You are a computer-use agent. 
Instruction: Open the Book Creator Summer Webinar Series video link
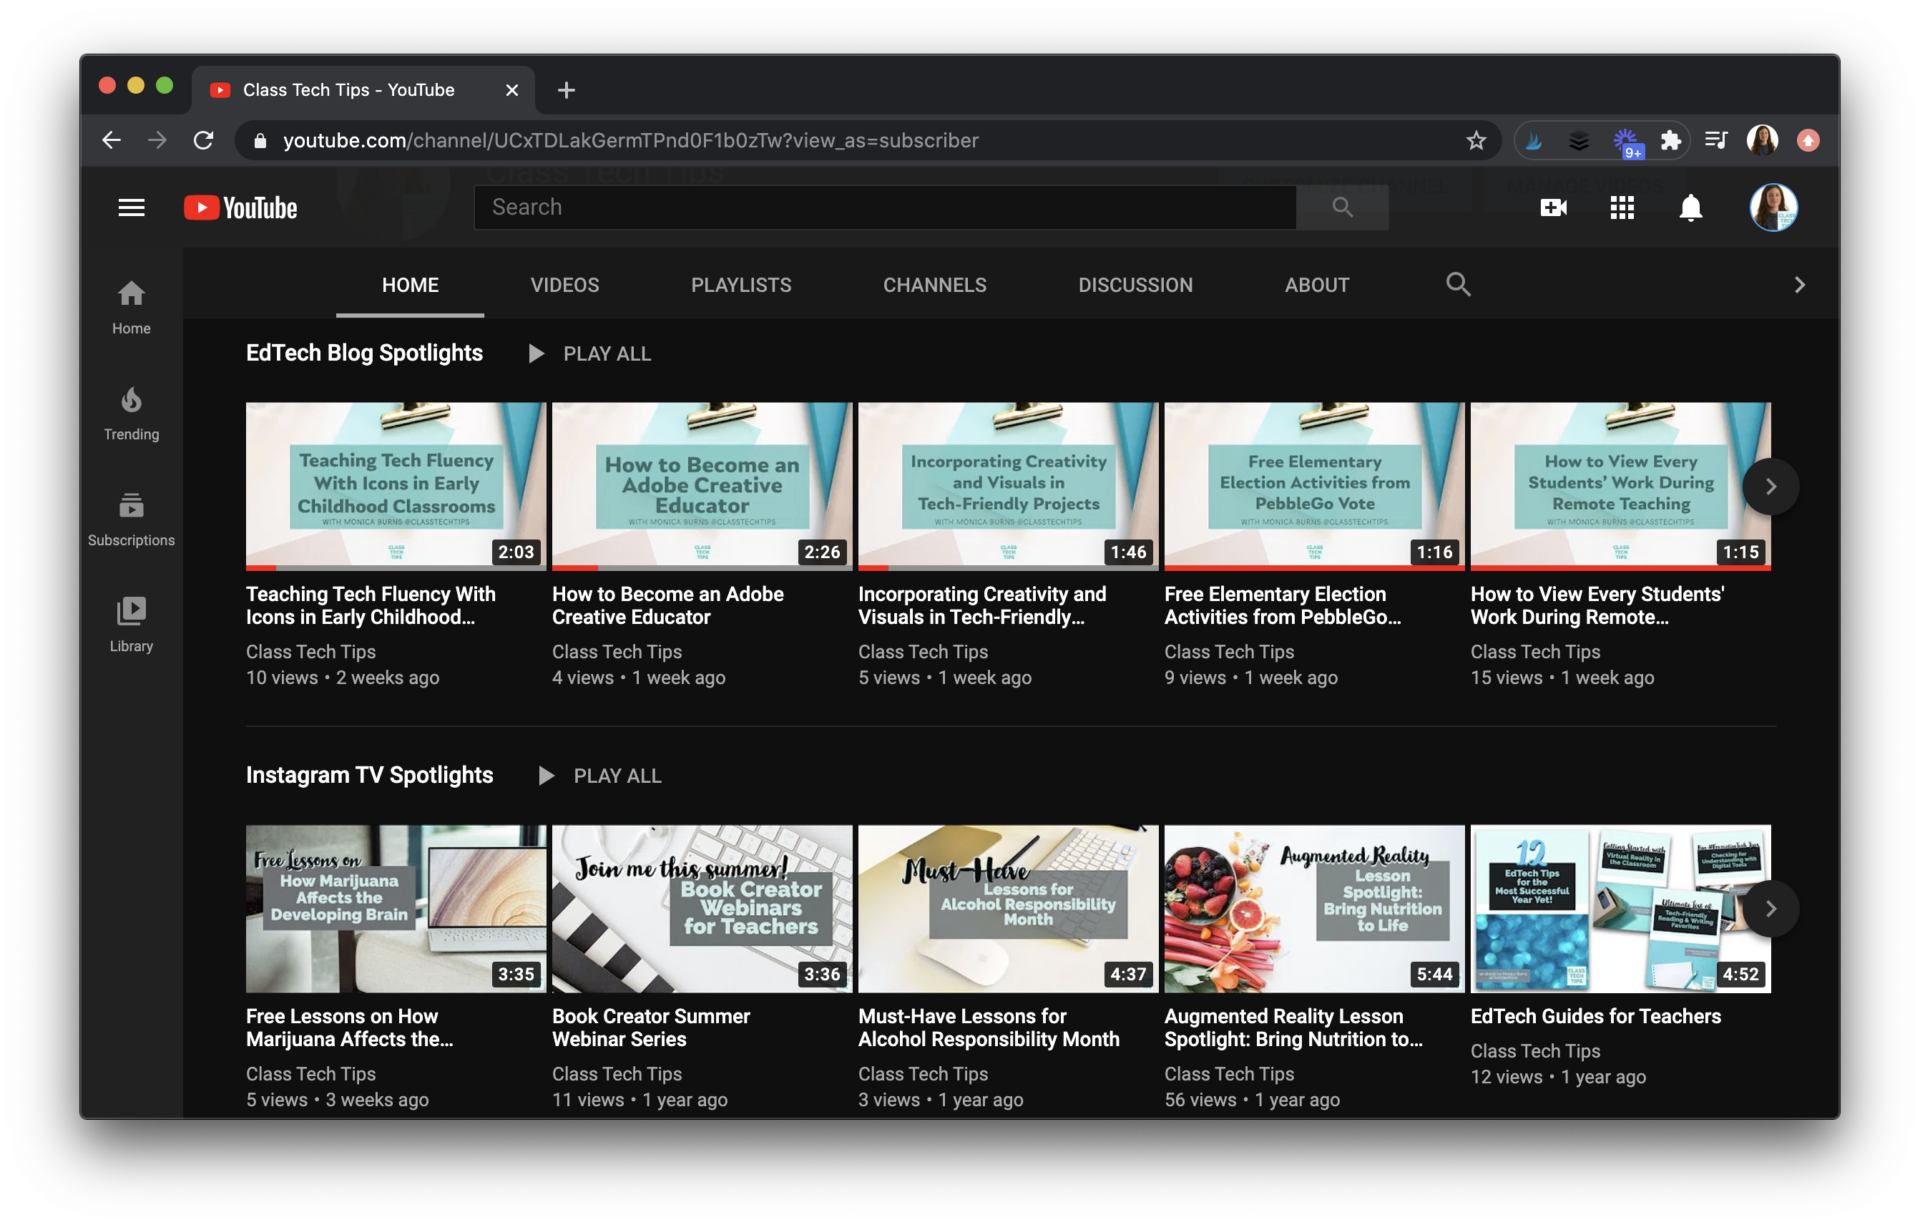pyautogui.click(x=651, y=1027)
